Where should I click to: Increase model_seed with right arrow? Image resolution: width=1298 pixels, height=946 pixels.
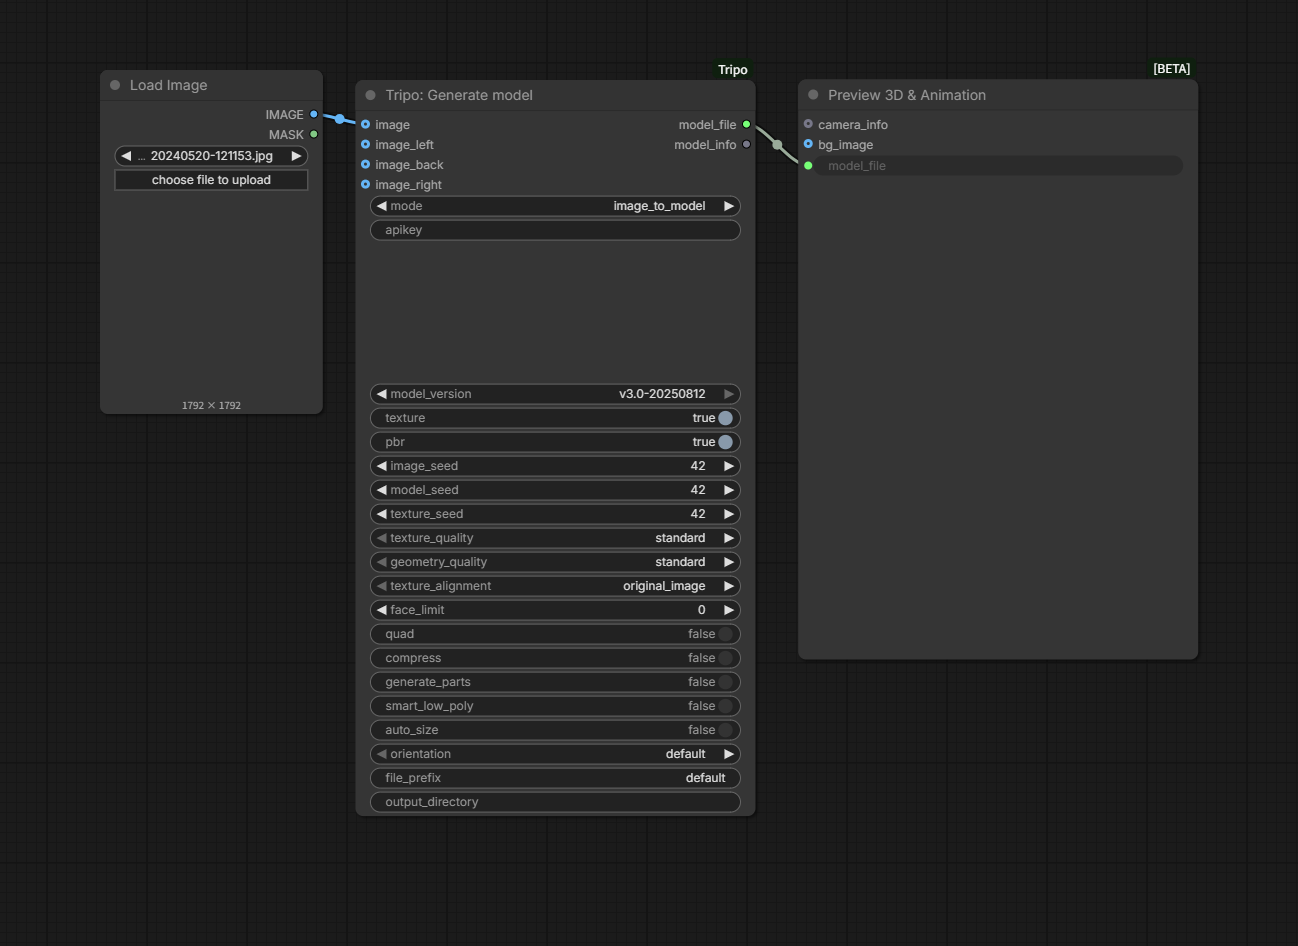coord(729,490)
